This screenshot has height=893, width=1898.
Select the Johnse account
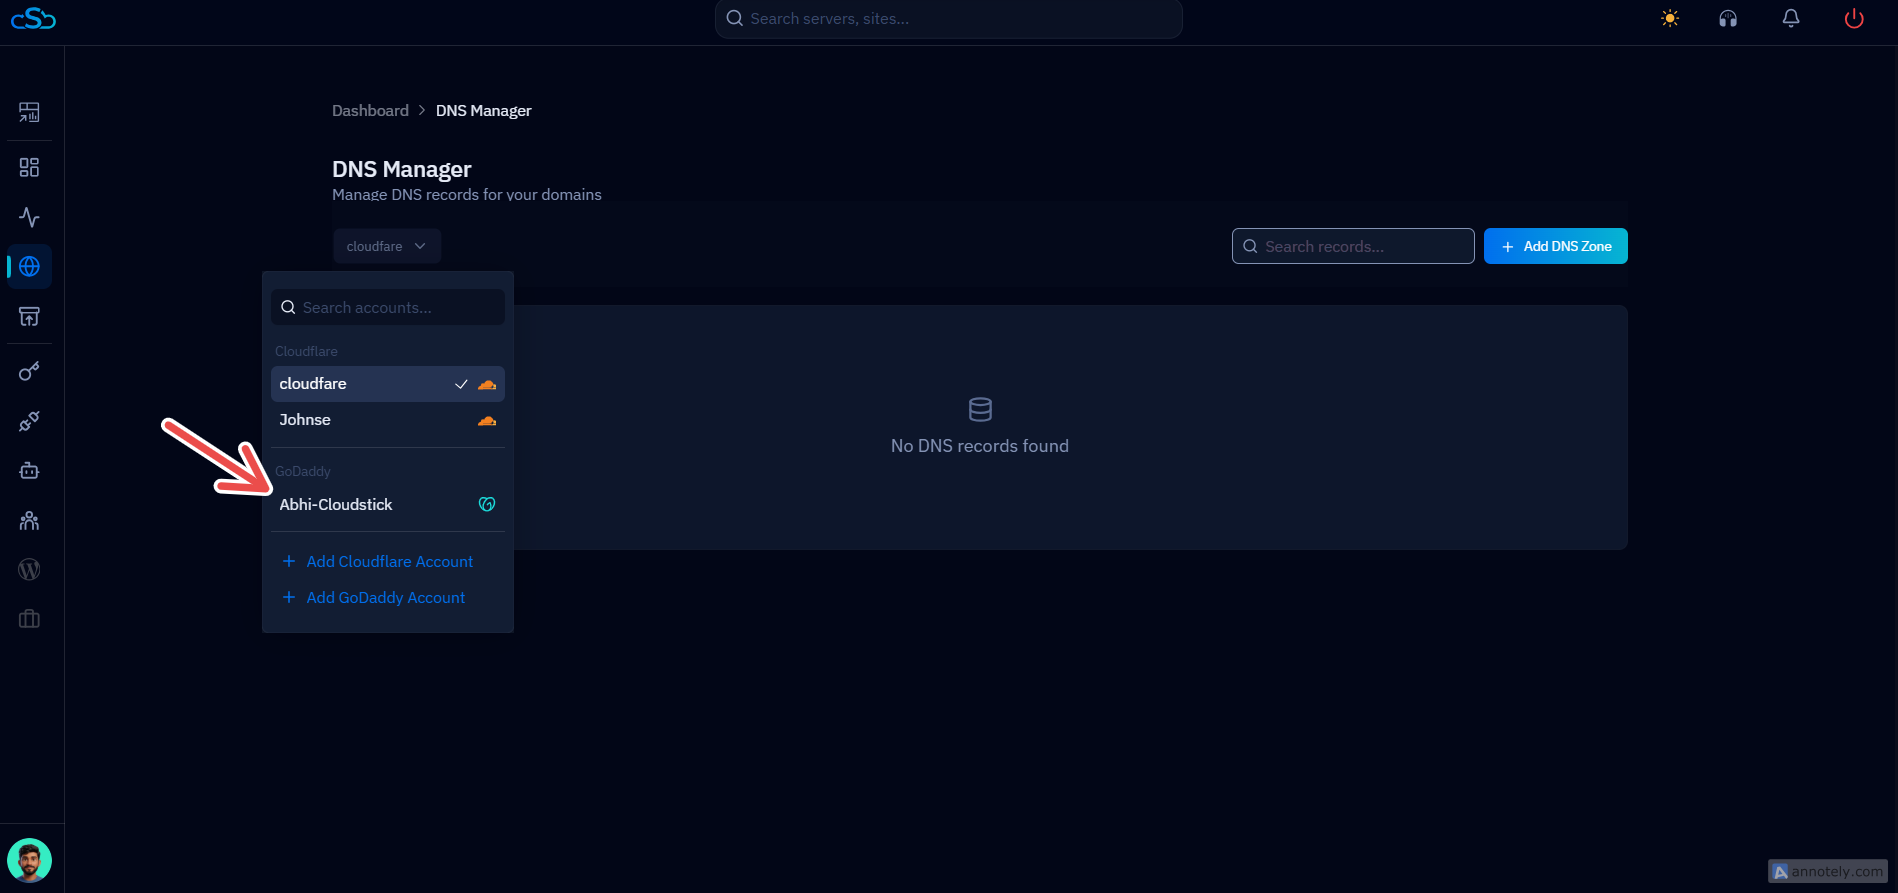click(388, 420)
